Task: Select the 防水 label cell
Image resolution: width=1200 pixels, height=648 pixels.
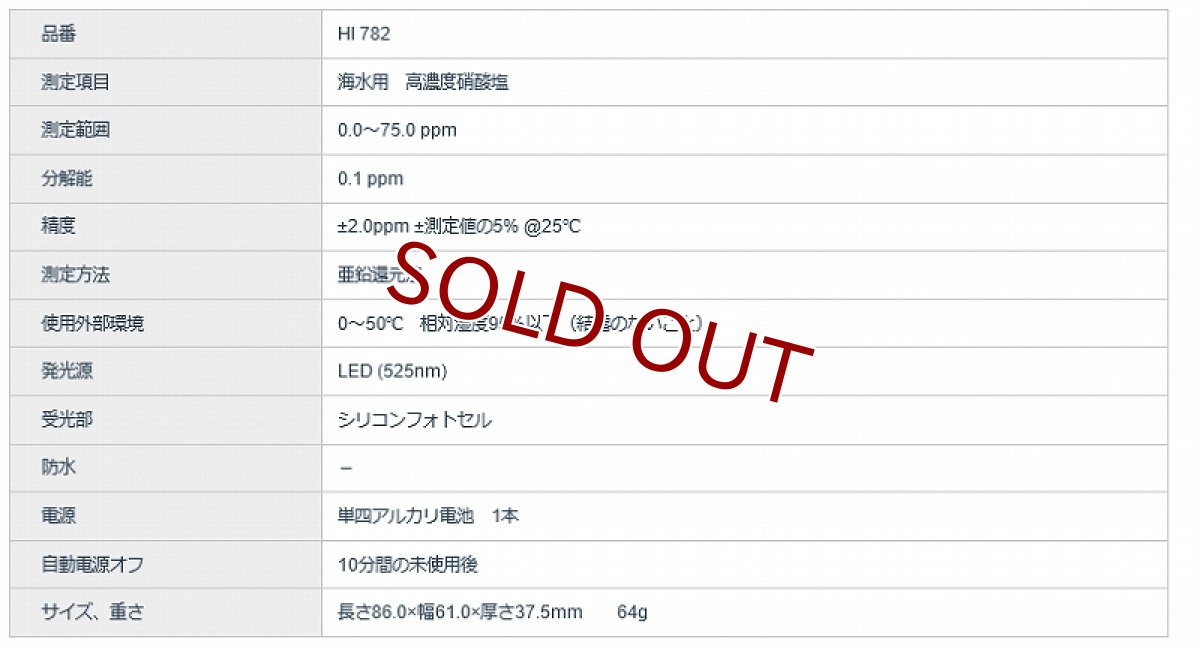Action: [58, 468]
